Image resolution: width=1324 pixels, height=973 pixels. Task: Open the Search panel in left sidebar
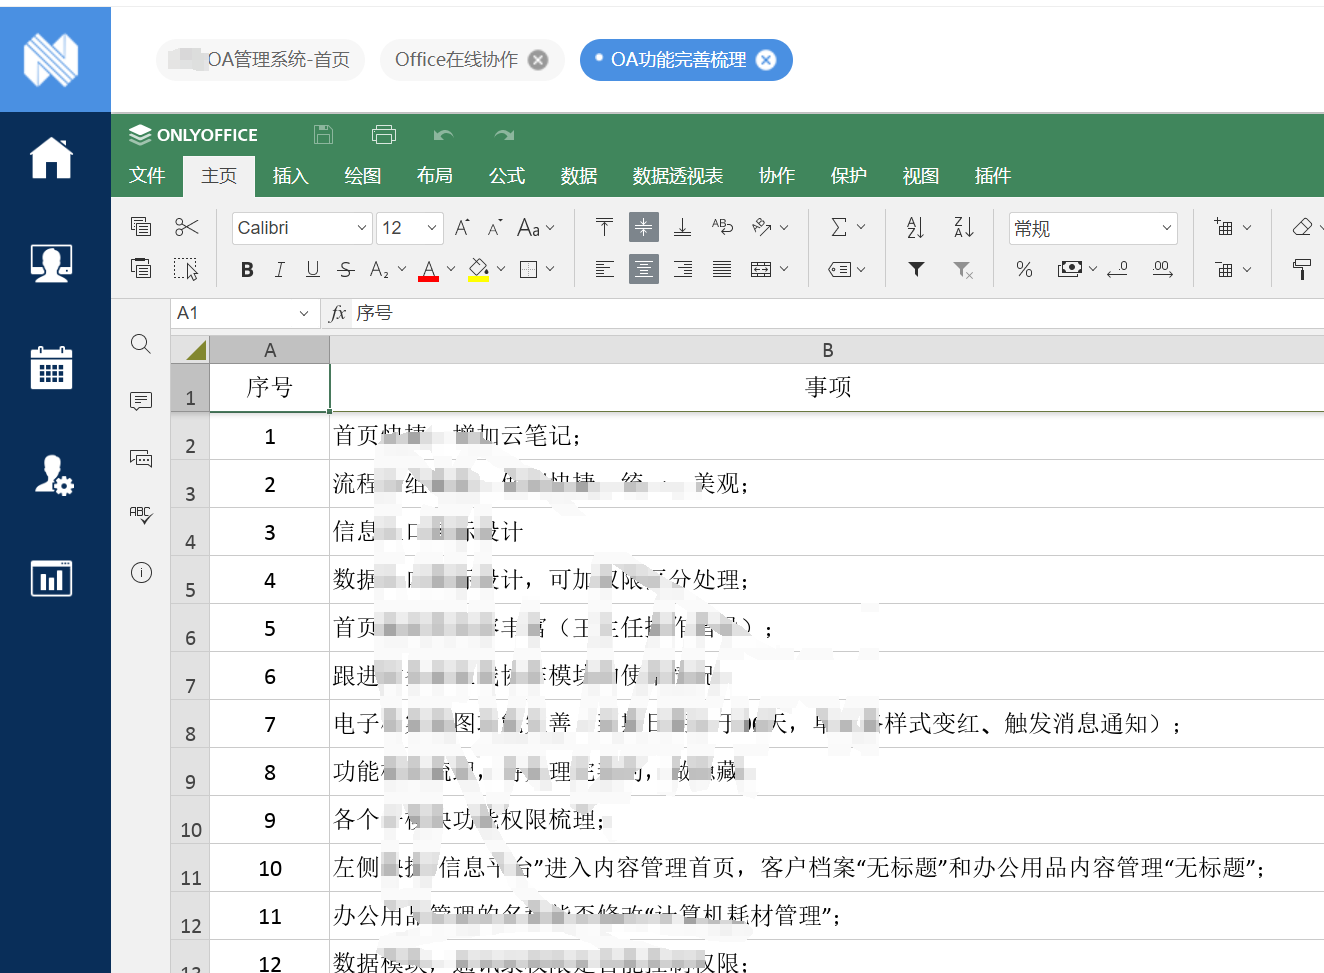tap(141, 344)
